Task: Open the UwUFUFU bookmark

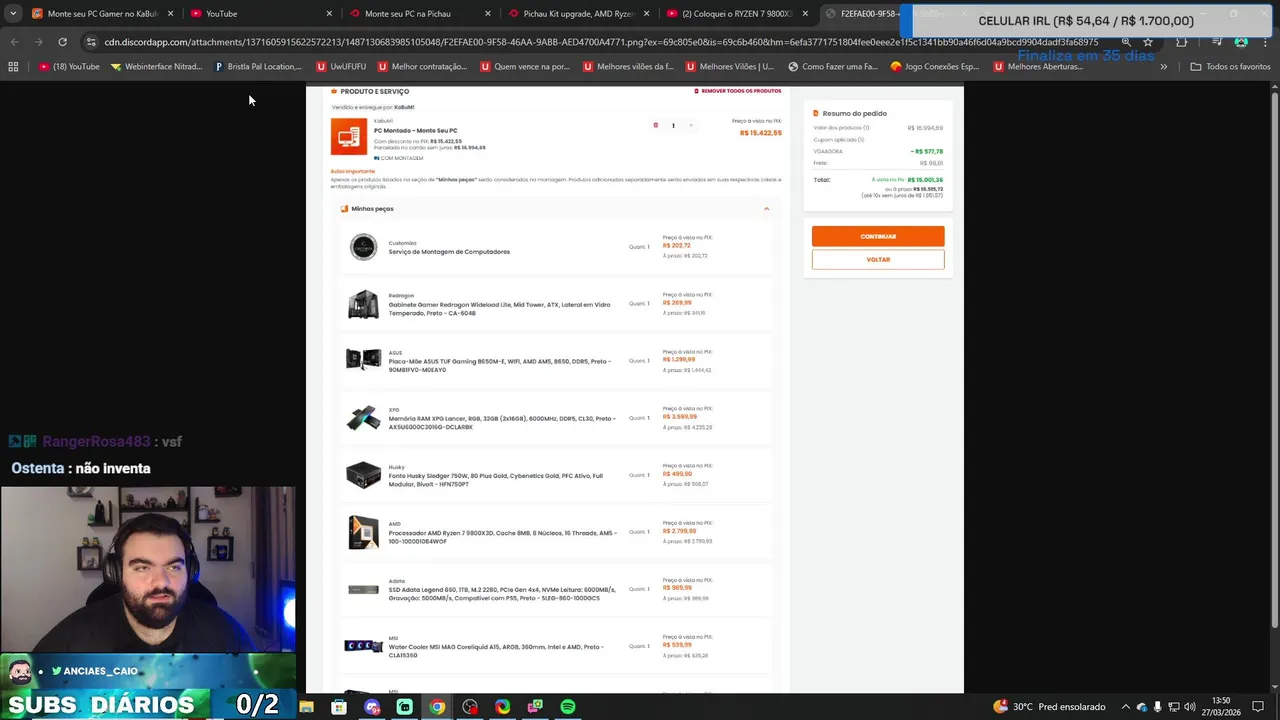Action: [341, 66]
